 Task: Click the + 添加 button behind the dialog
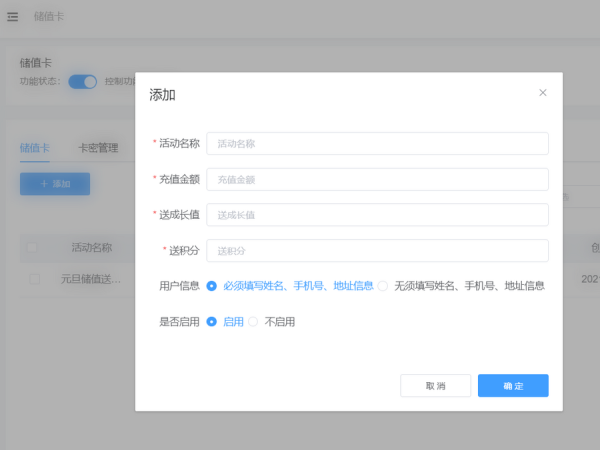click(55, 184)
